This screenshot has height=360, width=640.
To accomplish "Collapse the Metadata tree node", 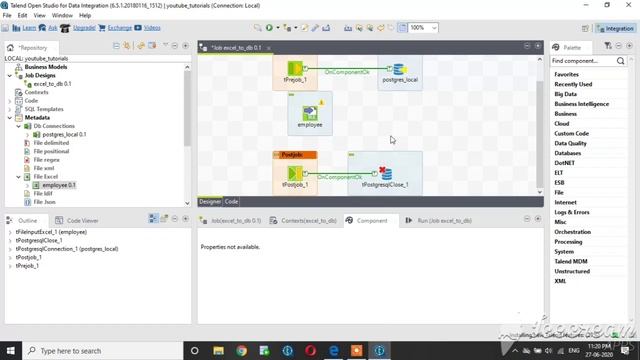I will pyautogui.click(x=10, y=118).
